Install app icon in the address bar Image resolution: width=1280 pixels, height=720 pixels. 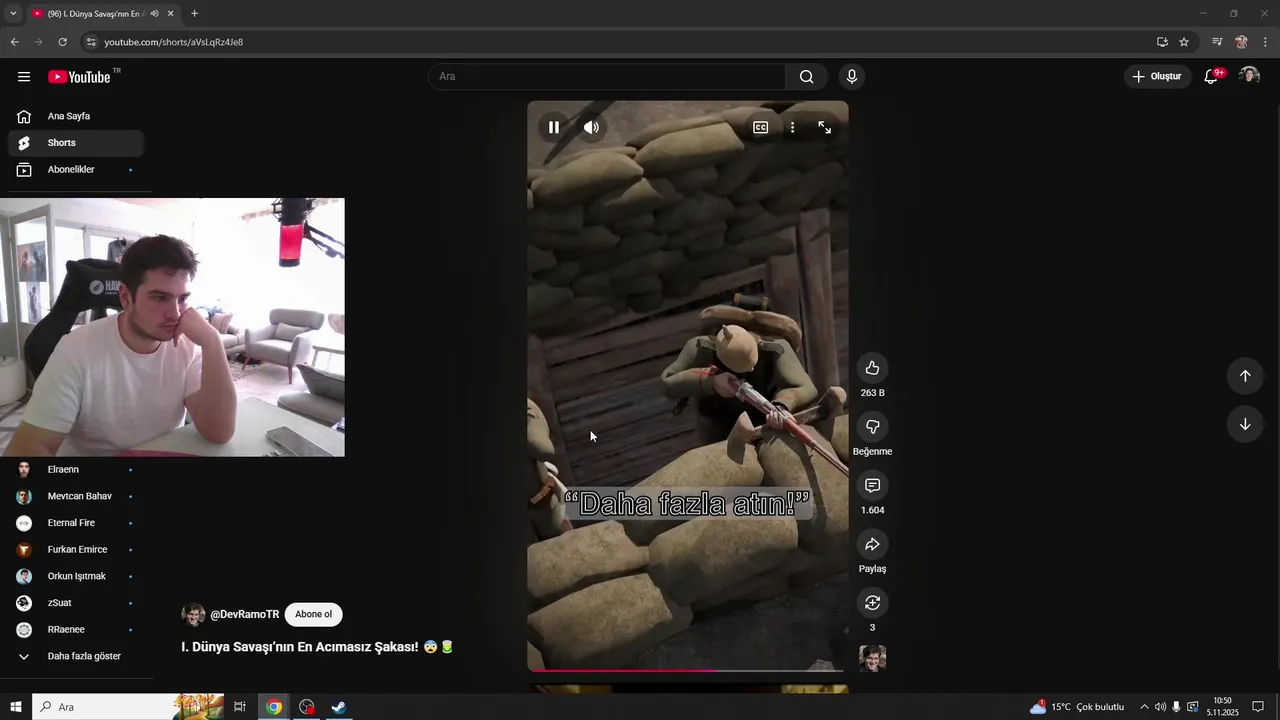1162,42
